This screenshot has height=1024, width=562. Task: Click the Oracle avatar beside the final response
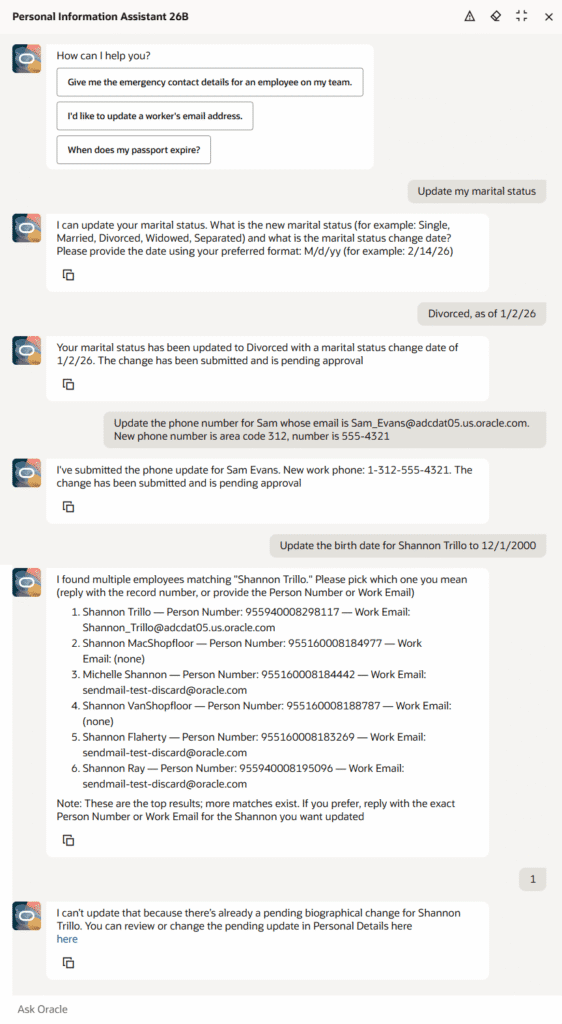tap(27, 916)
